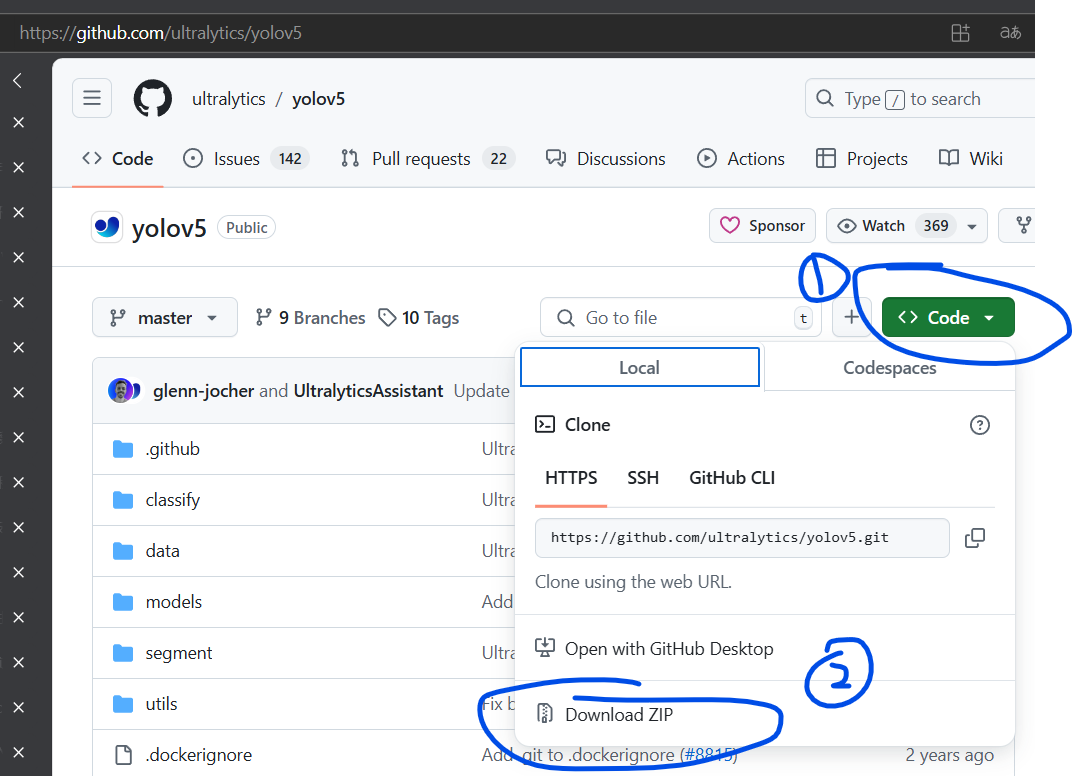Focus the Type / to search field
The width and height of the screenshot is (1072, 776).
pos(920,98)
